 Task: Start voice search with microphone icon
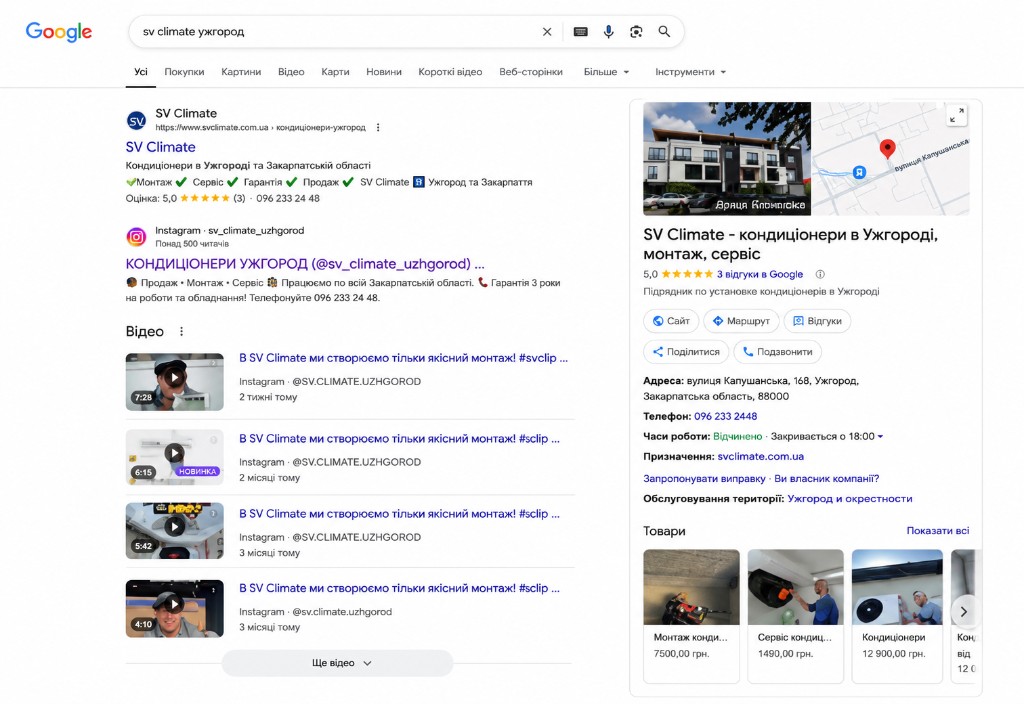[609, 31]
